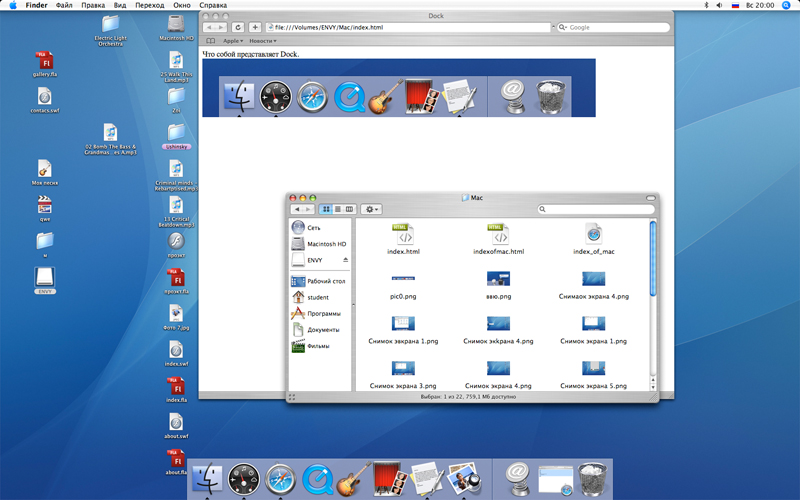The height and width of the screenshot is (500, 800).
Task: Open the Вид menu
Action: click(x=120, y=5)
